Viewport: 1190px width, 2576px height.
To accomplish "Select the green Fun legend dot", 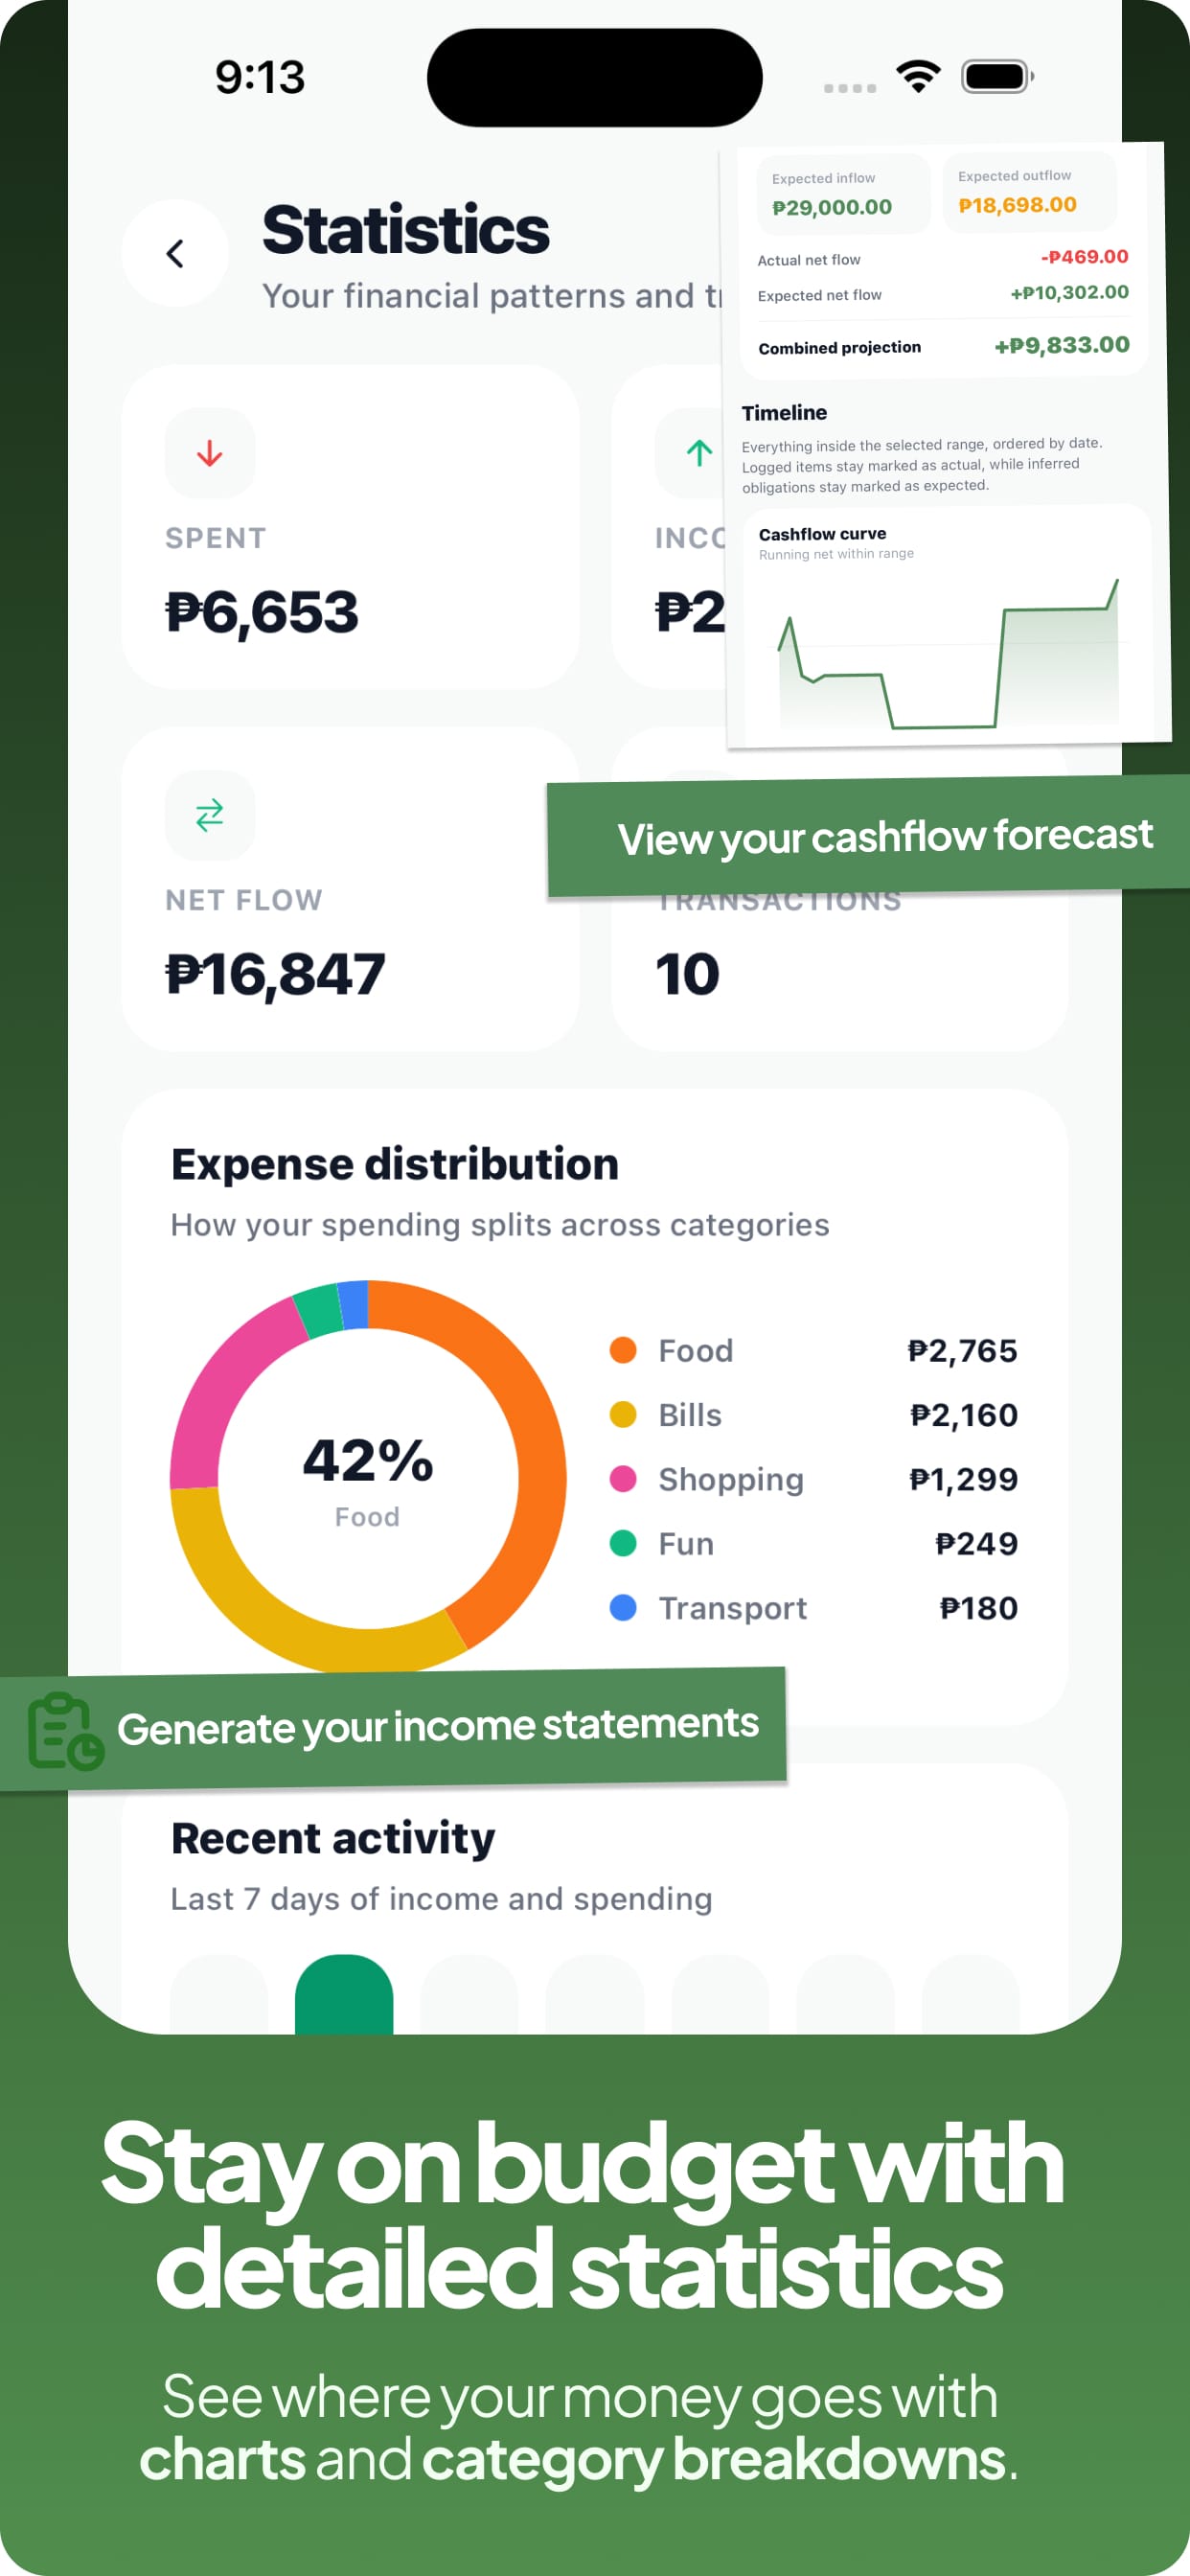I will click(x=623, y=1543).
